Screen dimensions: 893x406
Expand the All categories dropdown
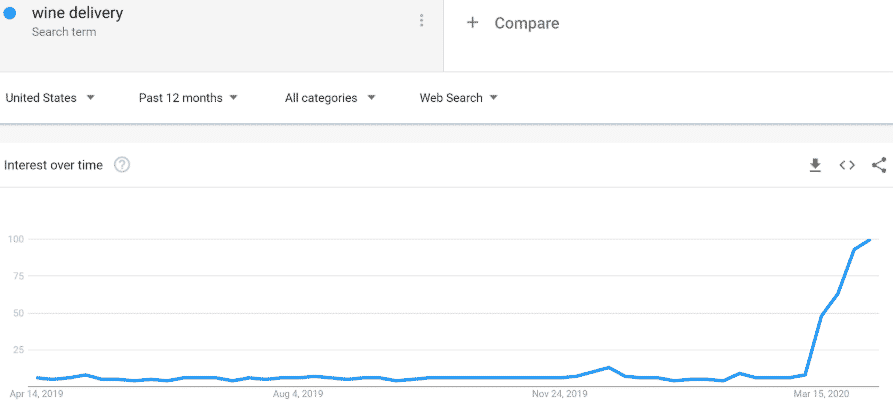pos(330,98)
